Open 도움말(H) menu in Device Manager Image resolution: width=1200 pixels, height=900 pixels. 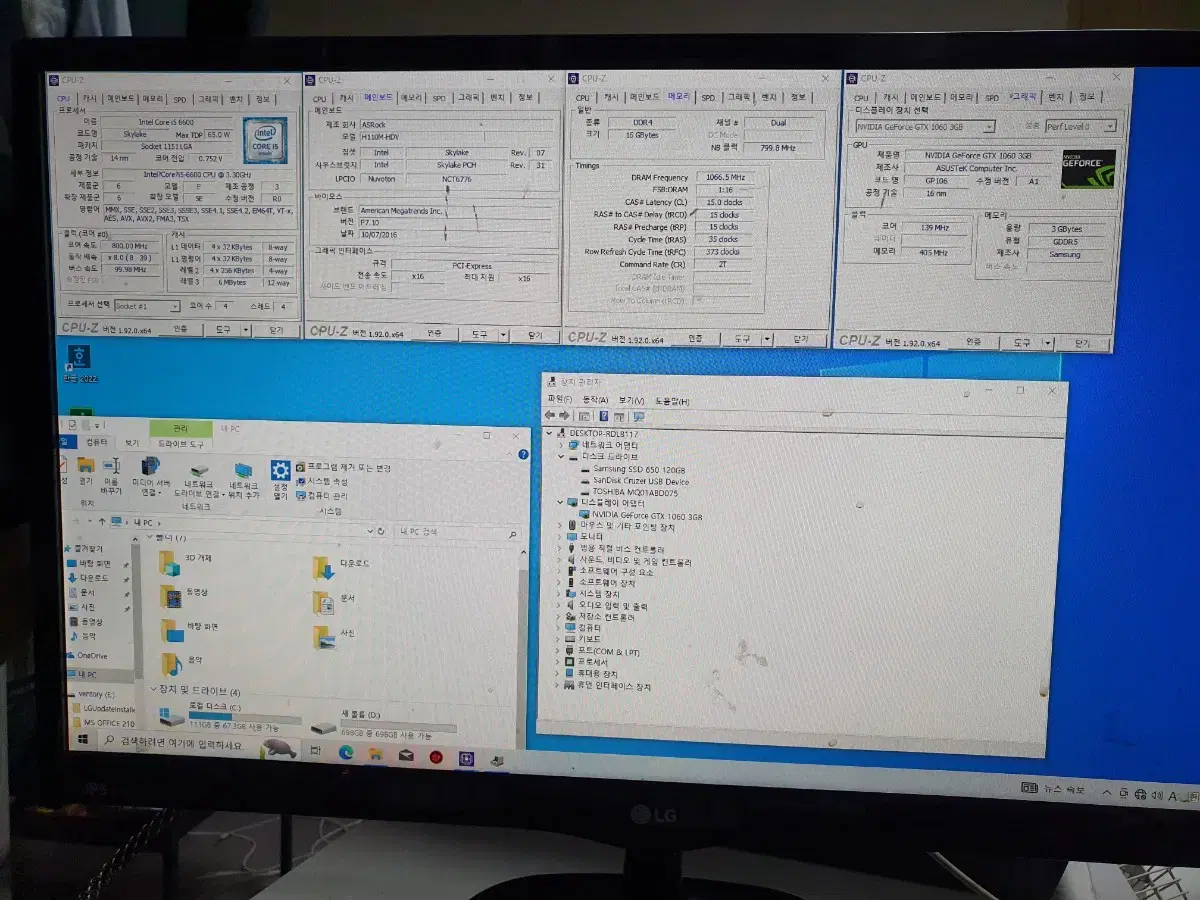tap(672, 402)
